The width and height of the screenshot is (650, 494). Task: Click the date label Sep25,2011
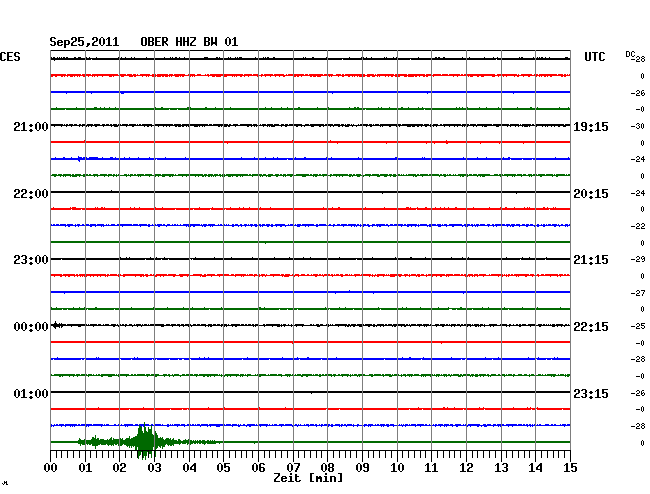[x=84, y=42]
